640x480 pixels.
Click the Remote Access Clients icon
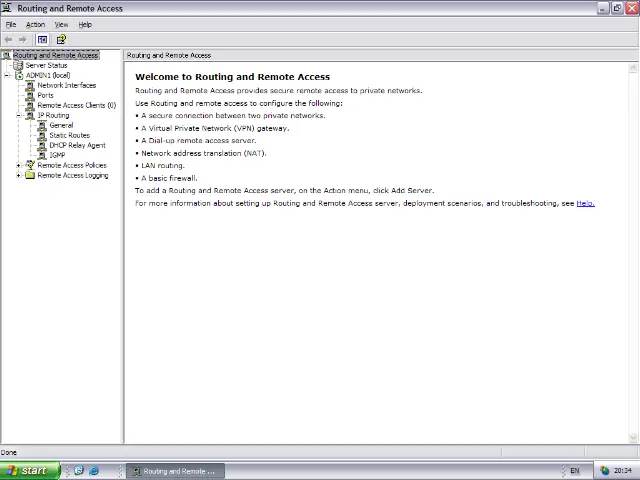tap(30, 105)
